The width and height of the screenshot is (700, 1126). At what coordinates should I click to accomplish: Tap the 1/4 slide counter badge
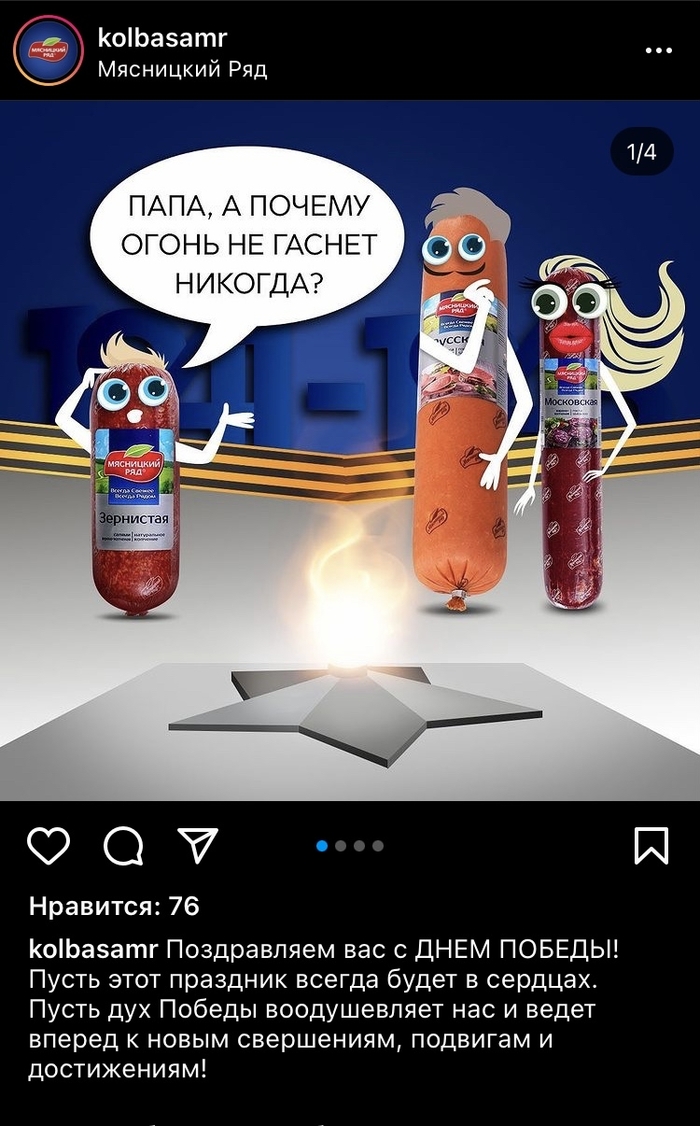641,152
